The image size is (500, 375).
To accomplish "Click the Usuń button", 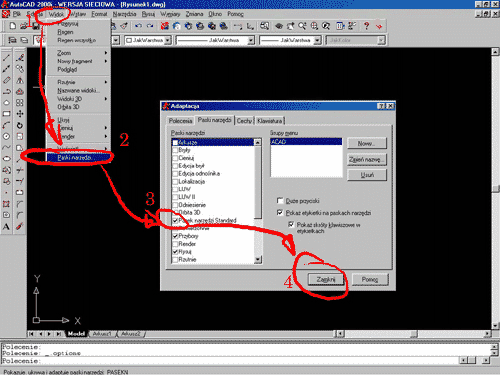I will click(367, 175).
